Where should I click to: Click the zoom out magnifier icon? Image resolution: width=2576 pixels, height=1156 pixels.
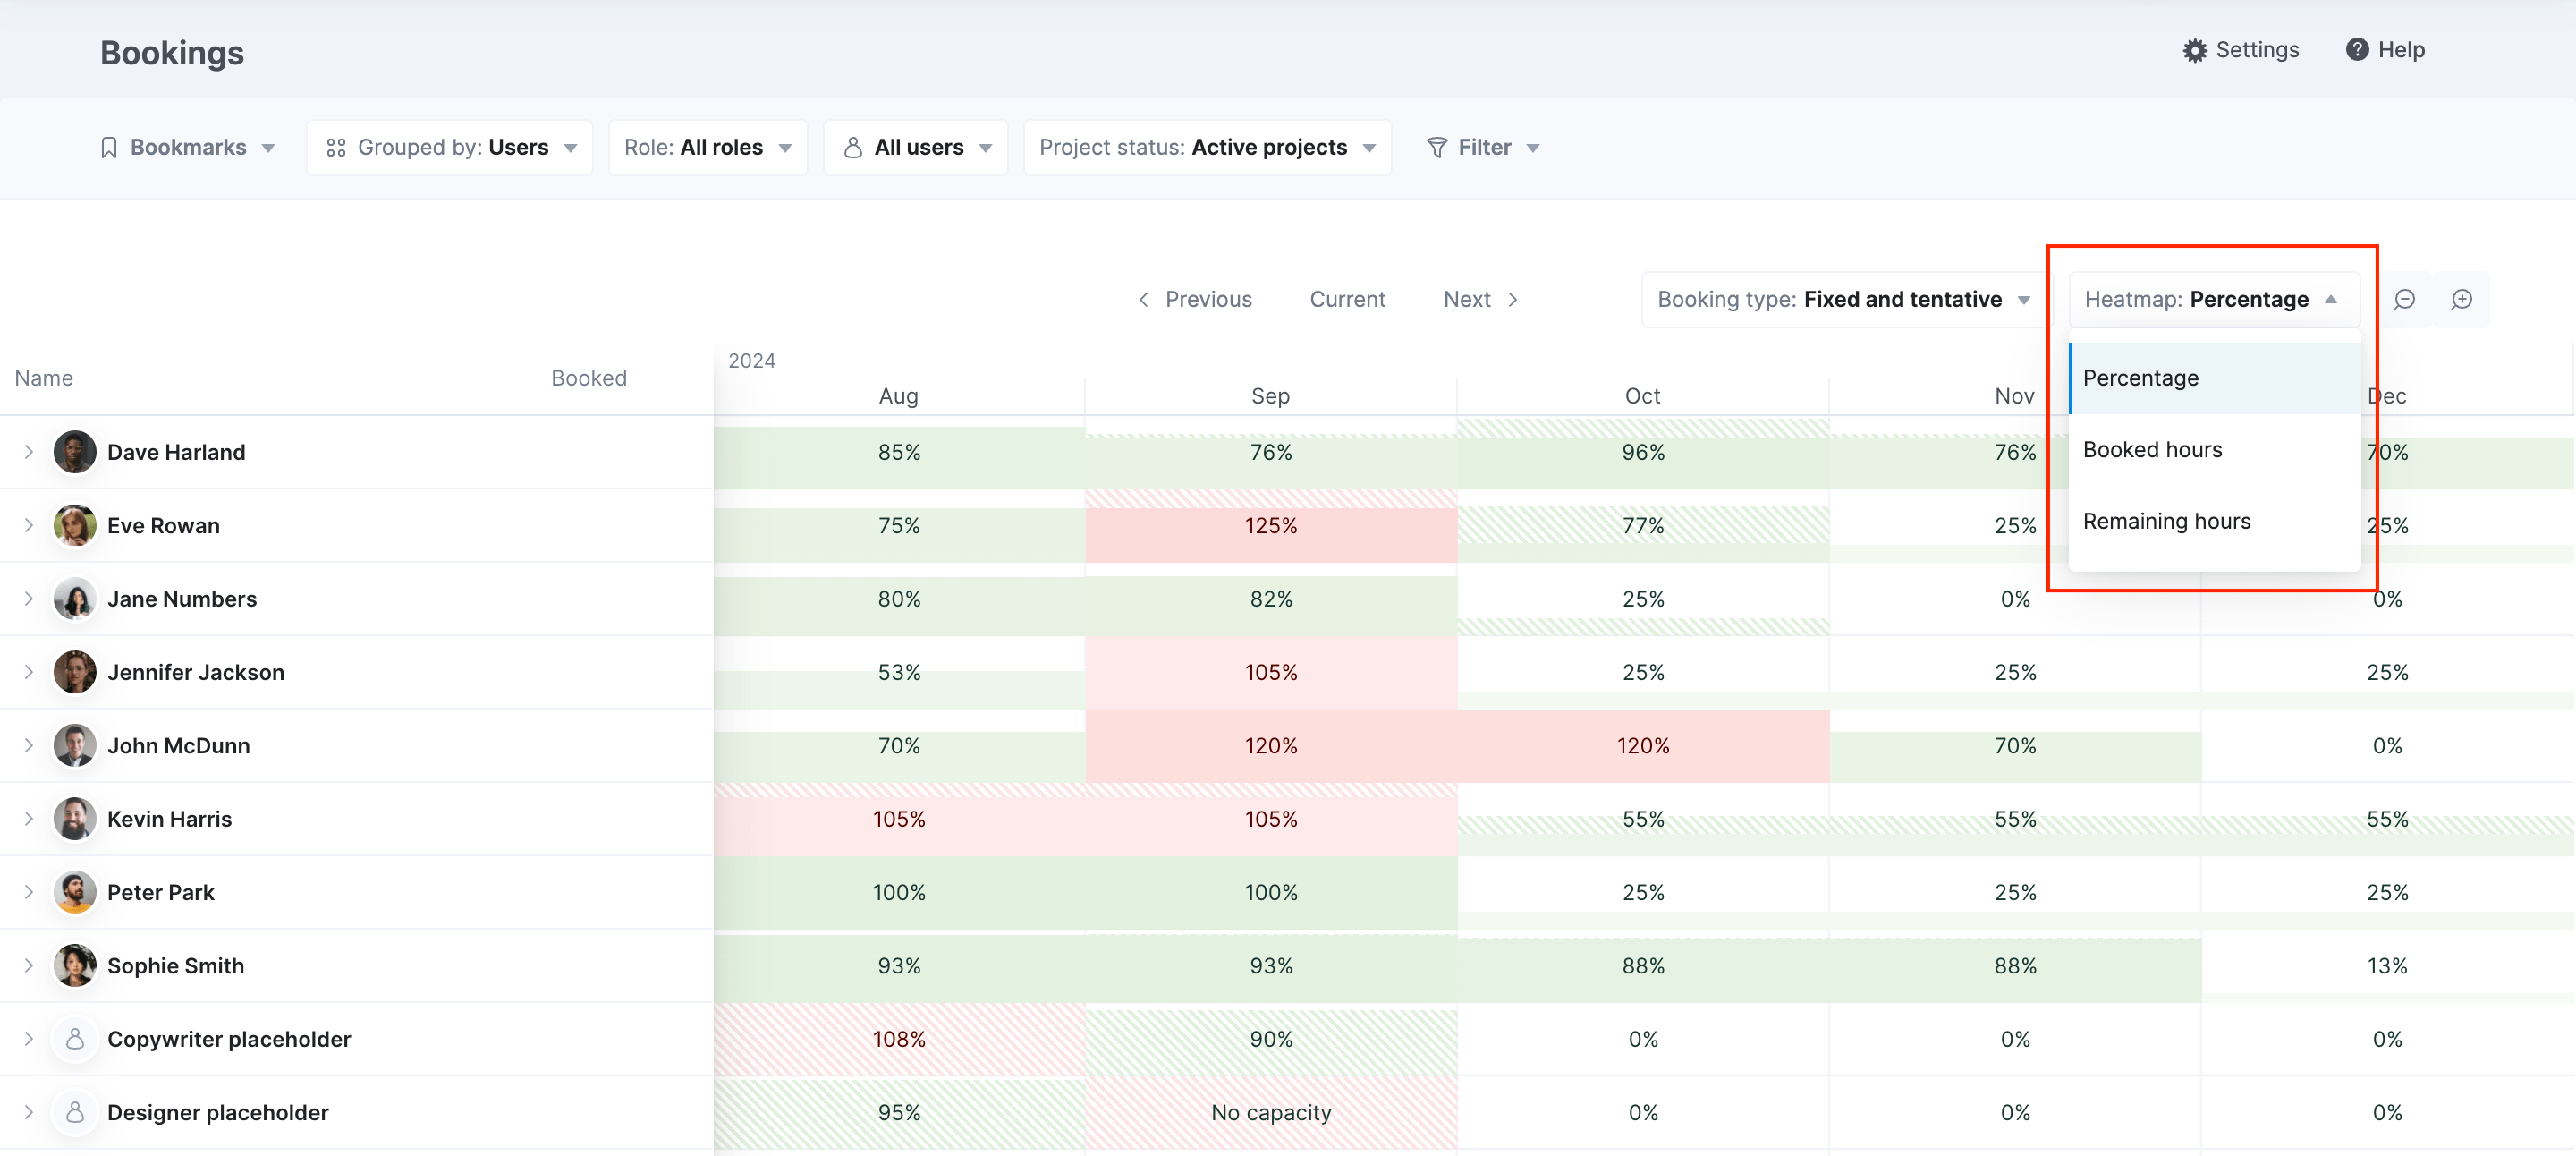click(x=2404, y=299)
